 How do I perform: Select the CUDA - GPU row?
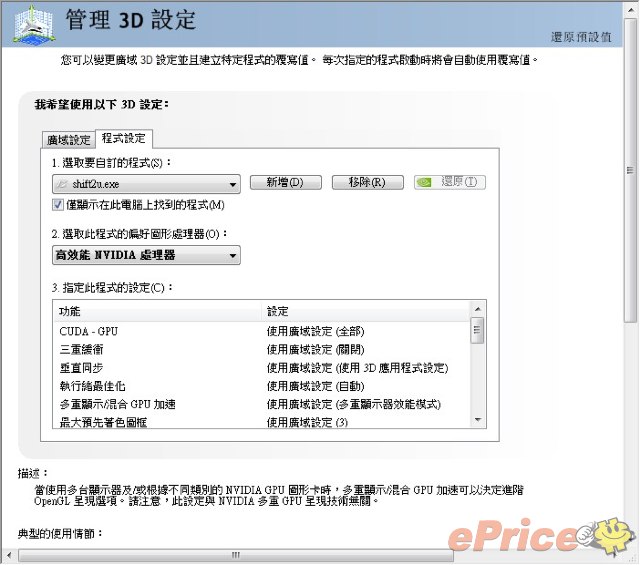261,331
